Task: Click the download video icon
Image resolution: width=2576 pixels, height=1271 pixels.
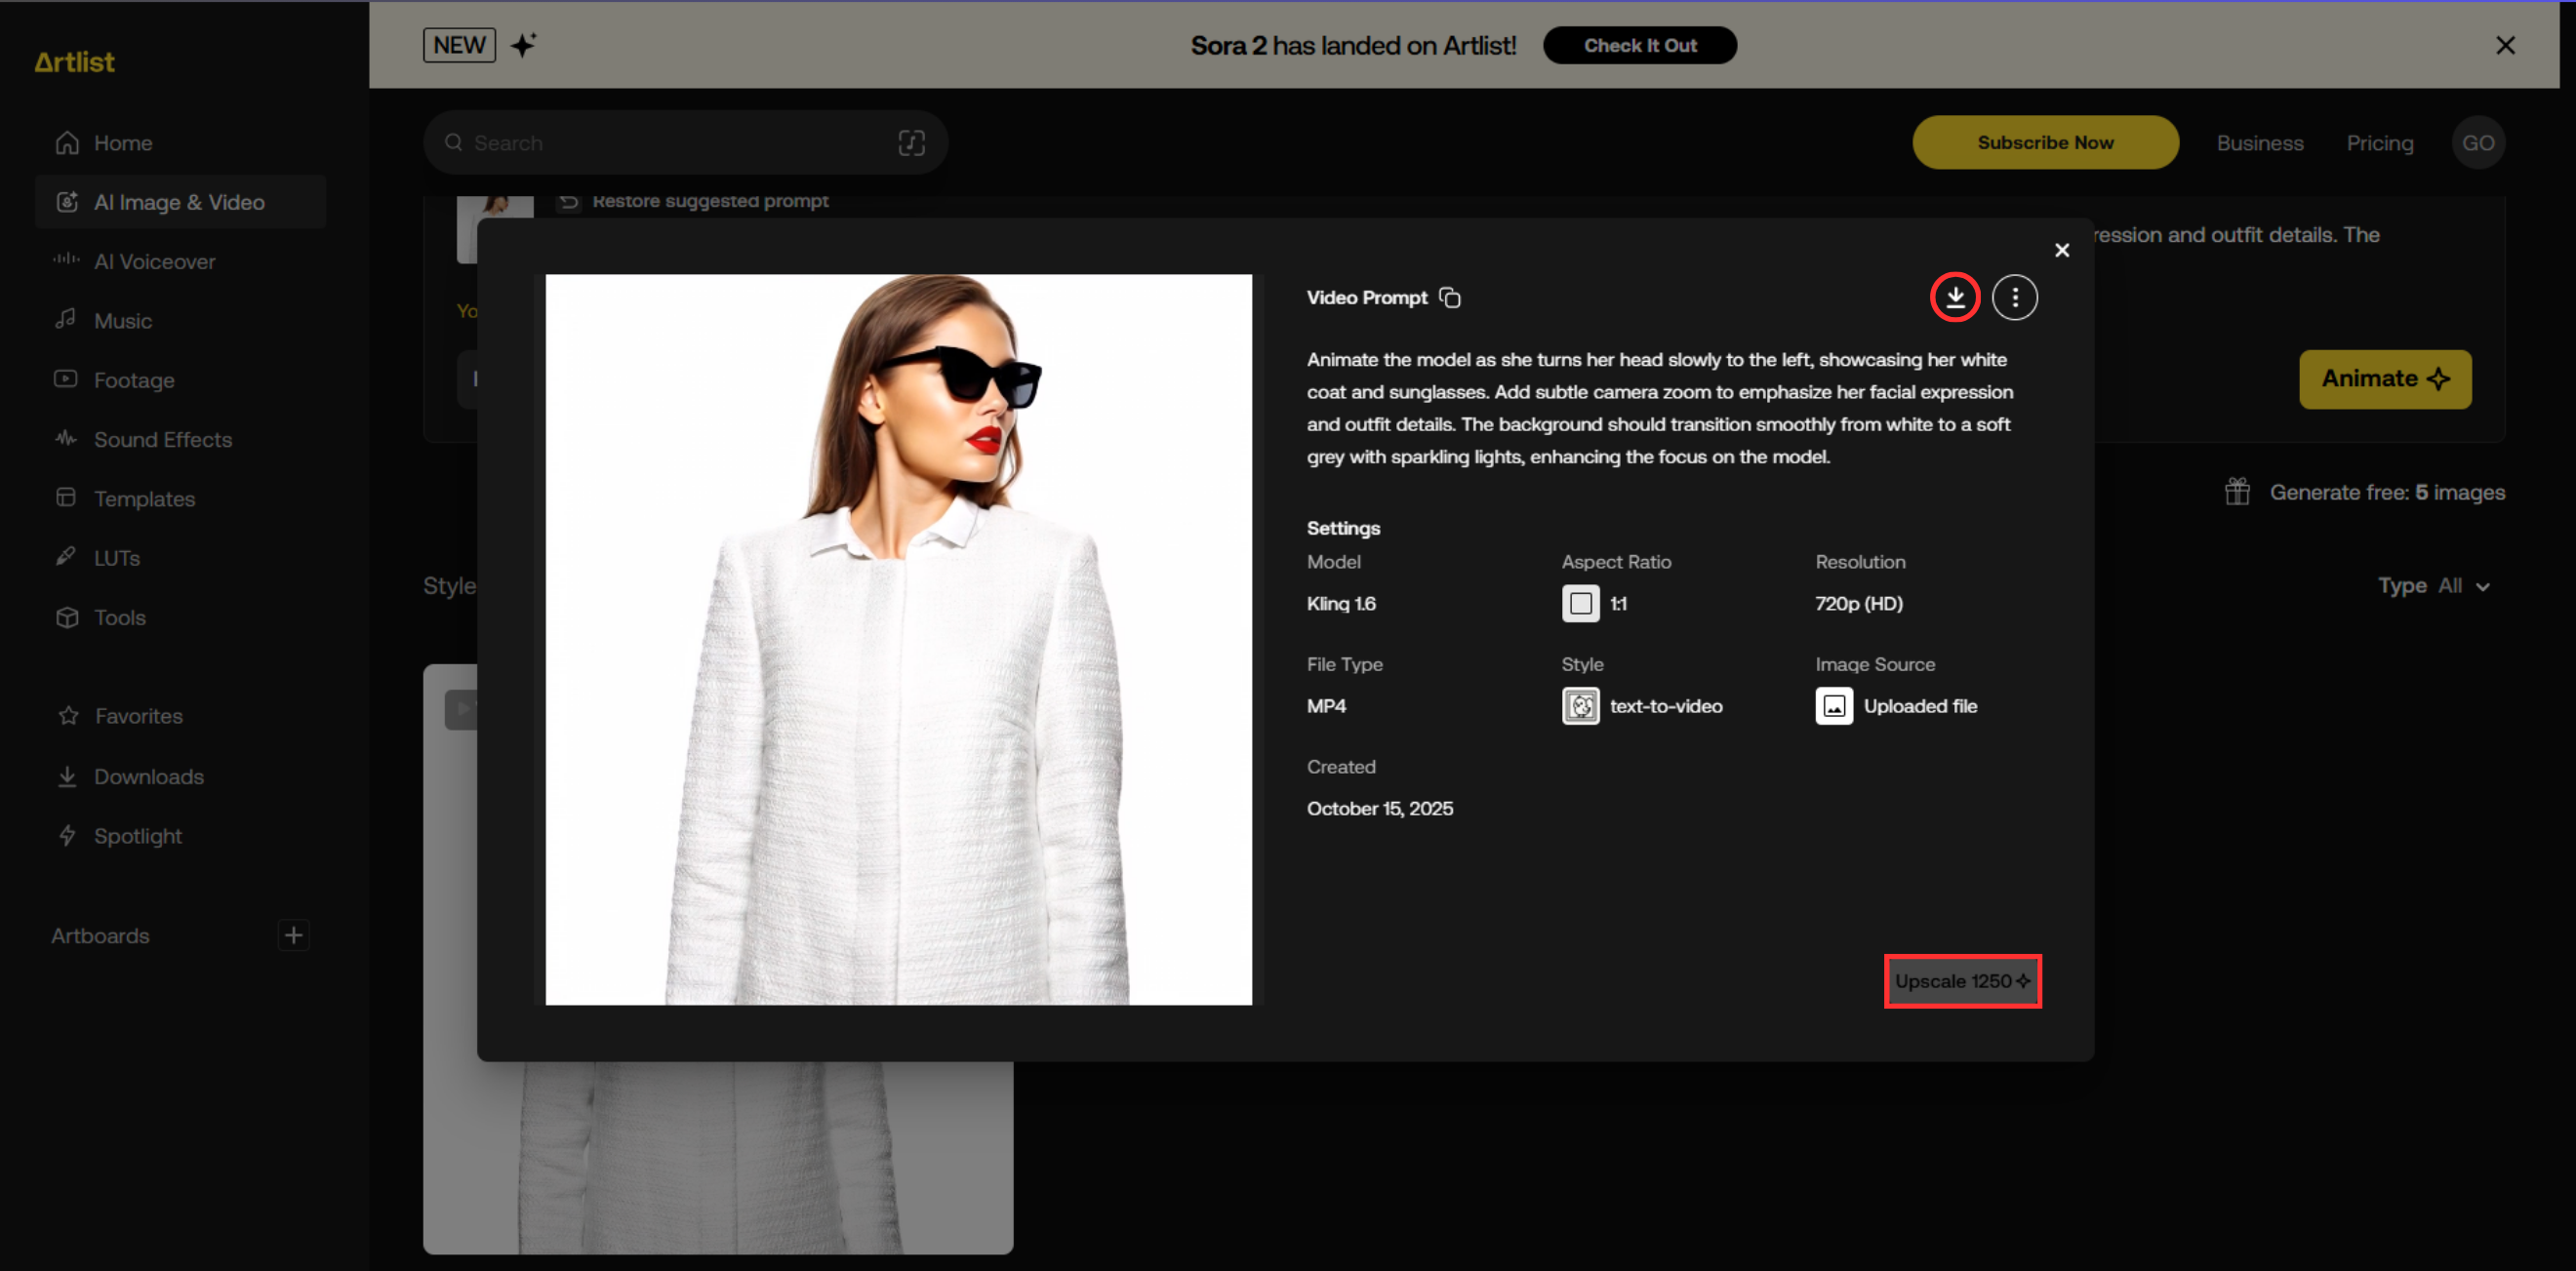Action: [1954, 297]
